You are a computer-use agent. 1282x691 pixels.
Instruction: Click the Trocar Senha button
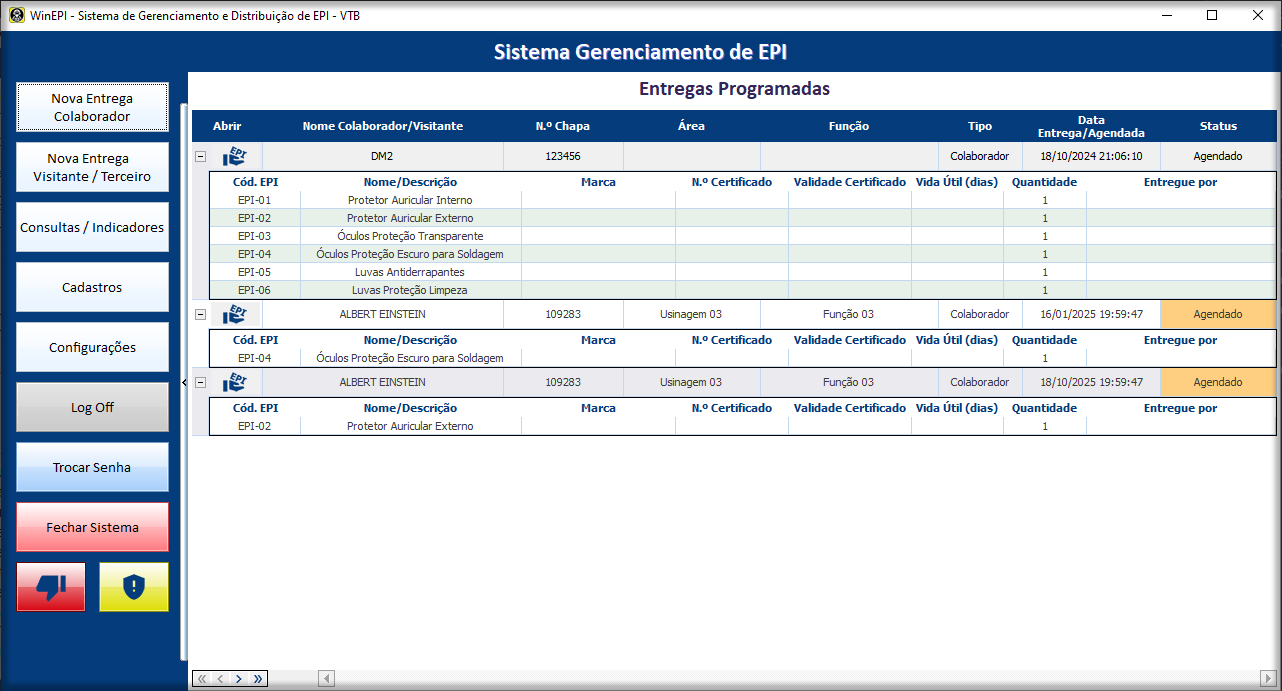tap(92, 467)
